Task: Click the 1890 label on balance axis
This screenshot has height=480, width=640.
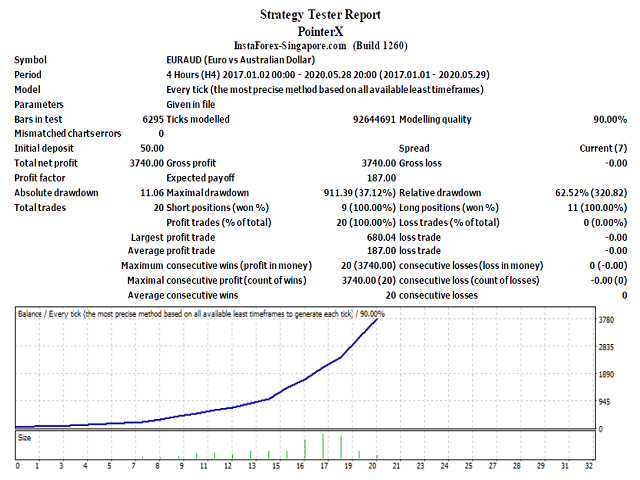Action: pyautogui.click(x=606, y=375)
